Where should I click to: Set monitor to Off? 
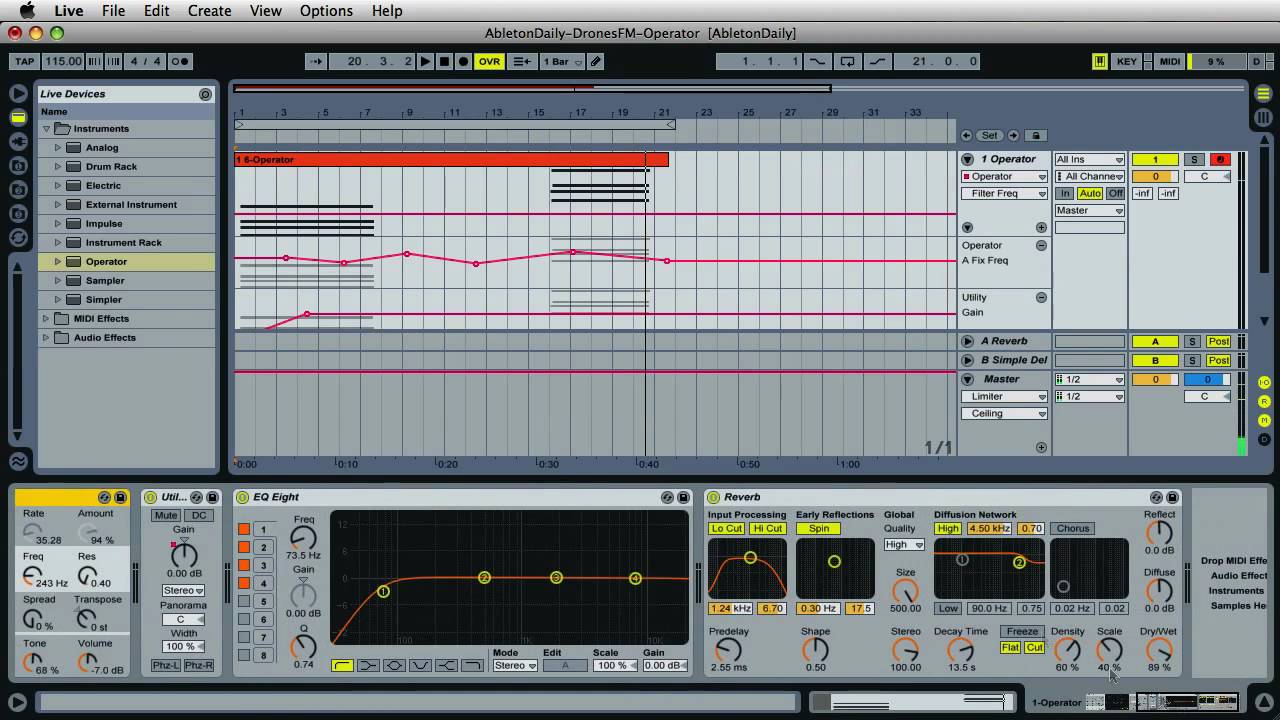coord(1115,194)
